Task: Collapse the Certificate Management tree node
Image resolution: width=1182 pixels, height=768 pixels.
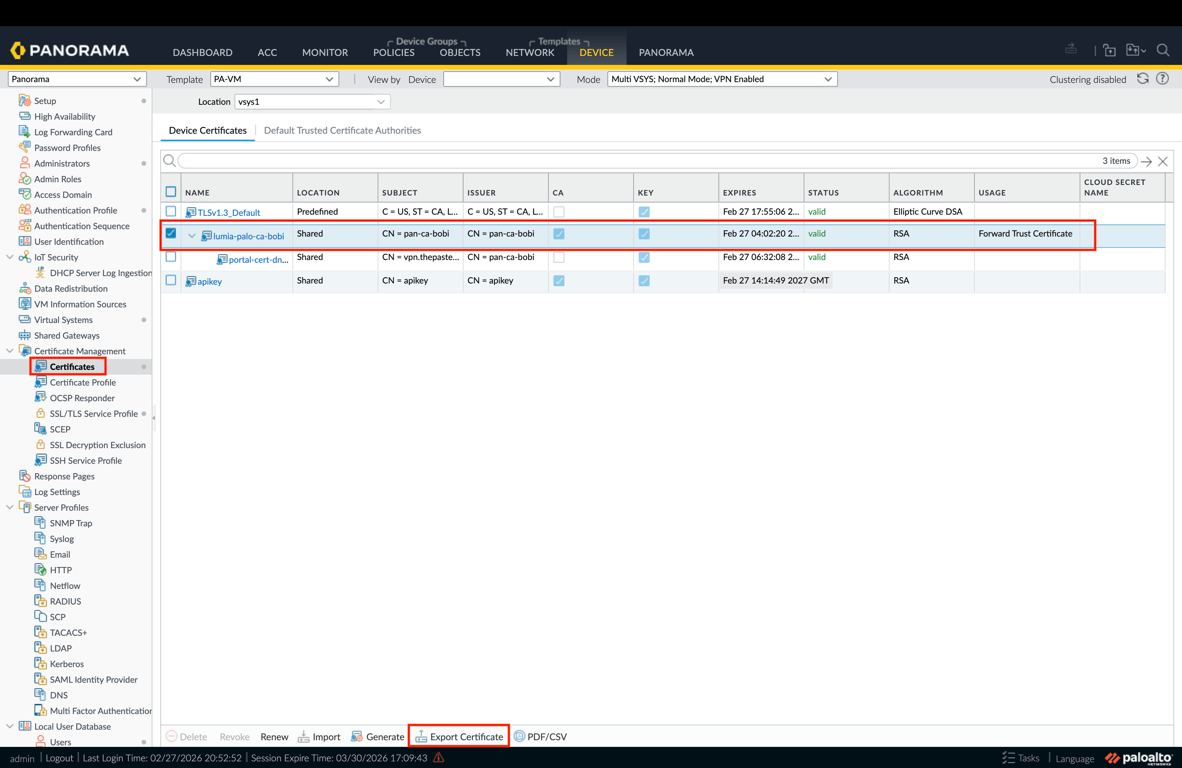Action: [x=10, y=350]
